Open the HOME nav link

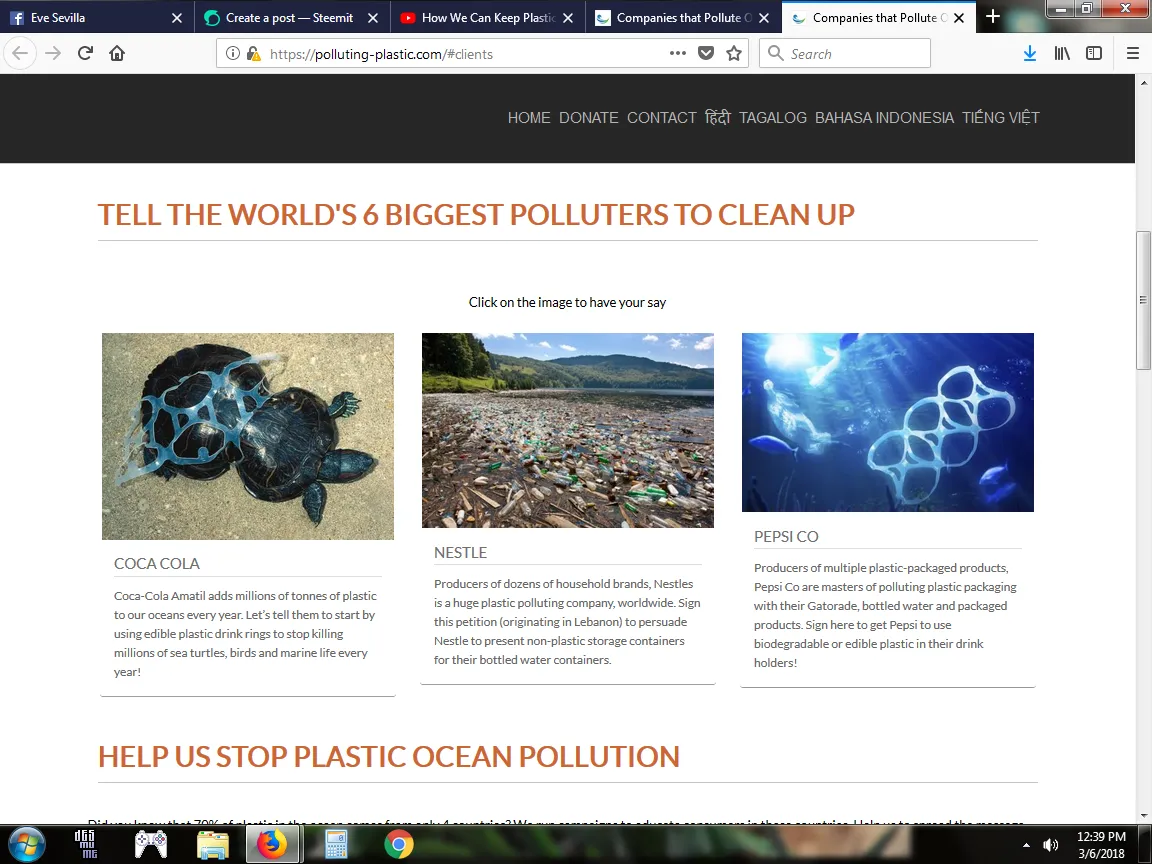click(529, 118)
